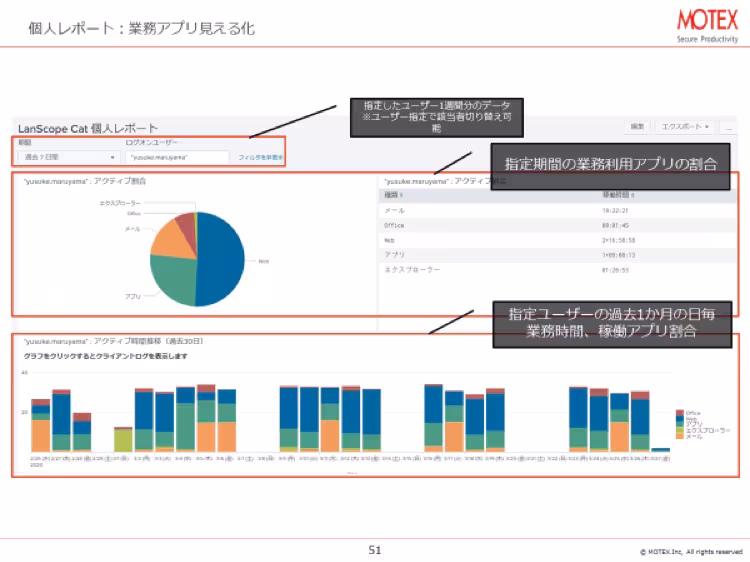
Task: Click the Office legend swatch in bar chart
Action: pyautogui.click(x=679, y=413)
